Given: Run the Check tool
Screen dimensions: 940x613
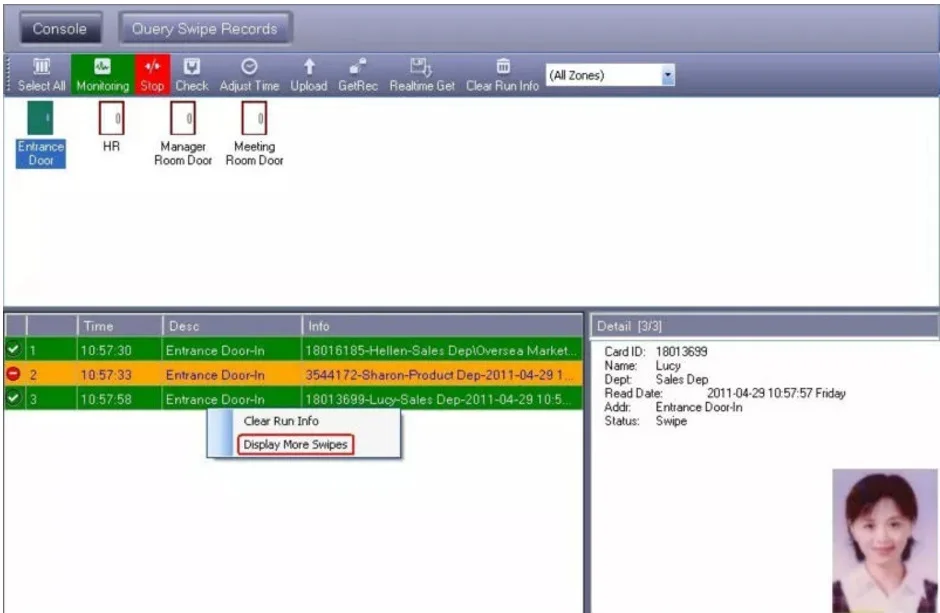Looking at the screenshot, I should point(192,75).
